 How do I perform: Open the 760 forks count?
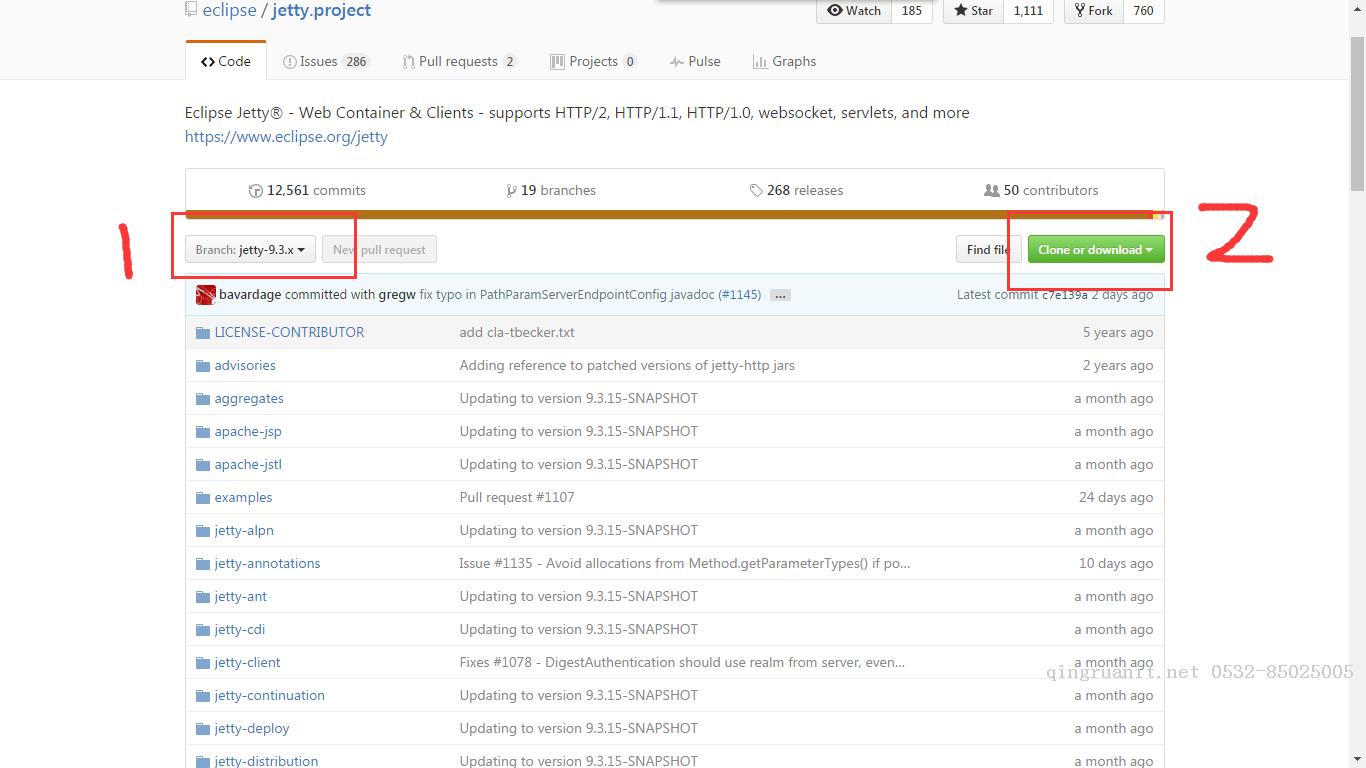pos(1143,10)
